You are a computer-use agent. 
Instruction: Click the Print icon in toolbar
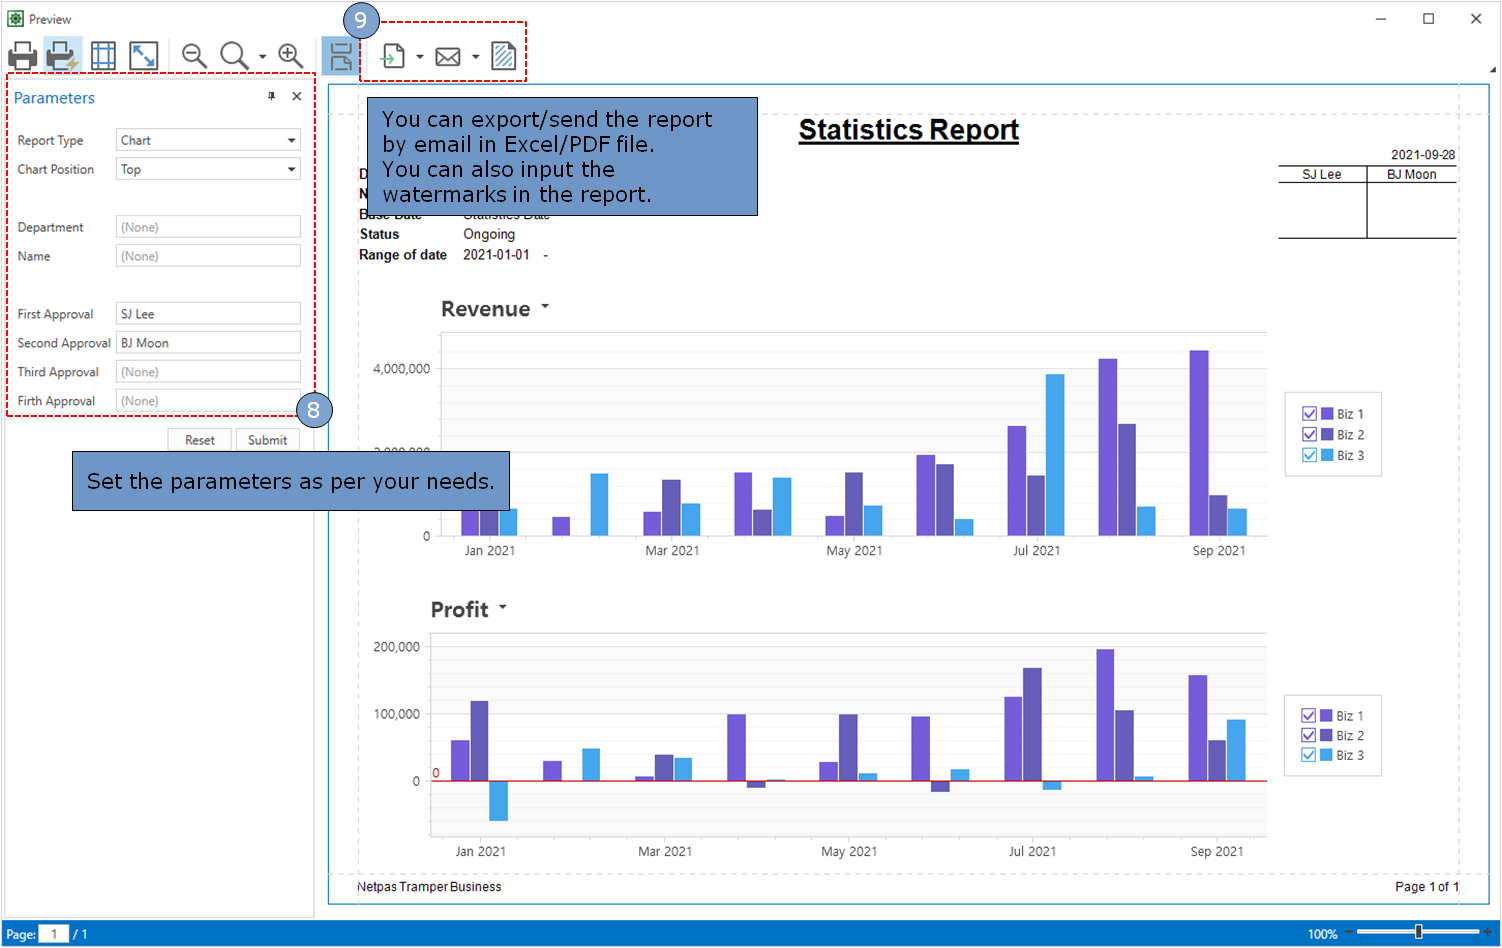tap(22, 56)
